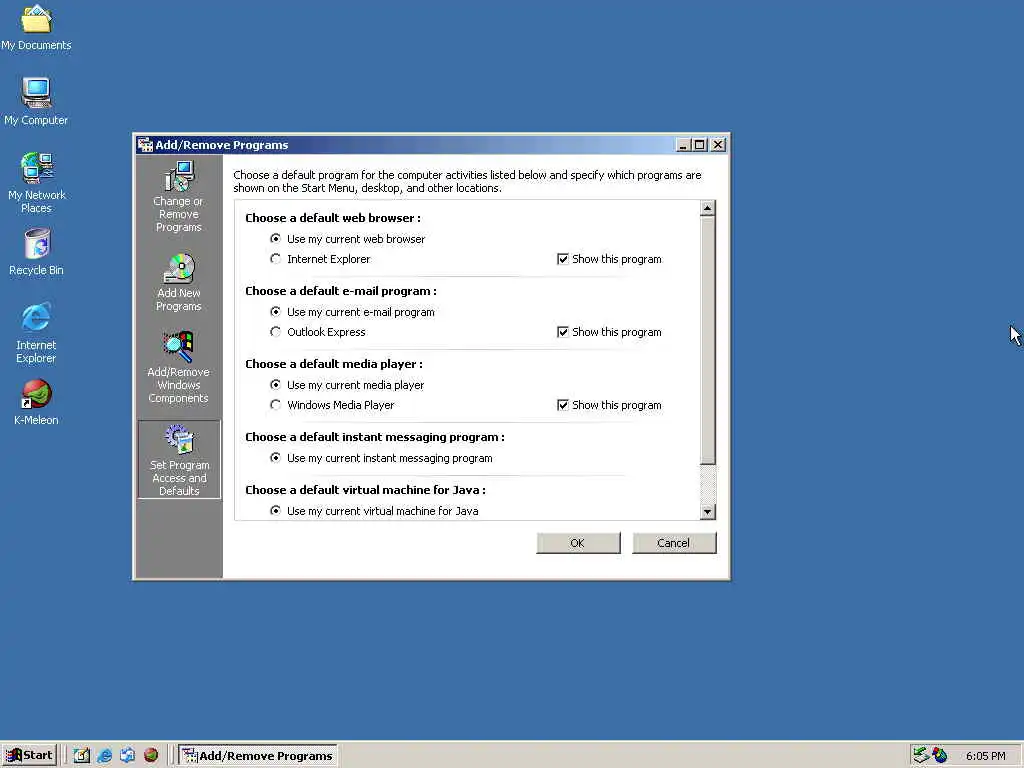The image size is (1024, 768).
Task: Click Windows Update tray icon
Action: pos(940,755)
